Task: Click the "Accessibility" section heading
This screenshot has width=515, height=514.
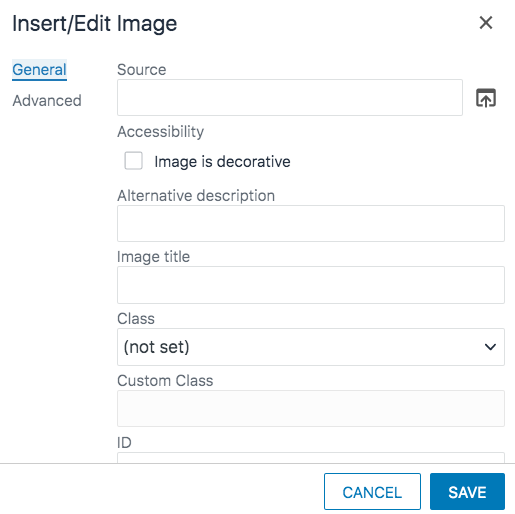Action: tap(160, 132)
